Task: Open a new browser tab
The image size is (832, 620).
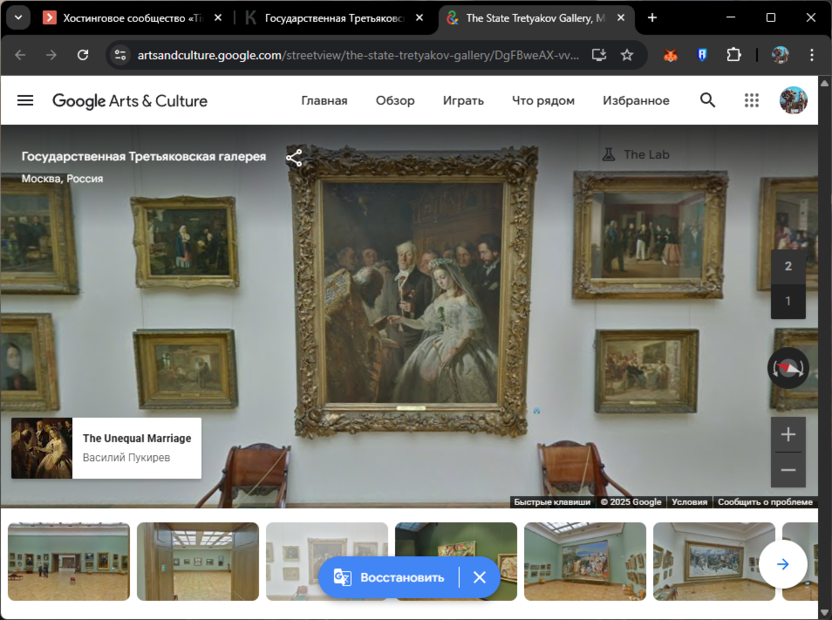Action: (652, 18)
